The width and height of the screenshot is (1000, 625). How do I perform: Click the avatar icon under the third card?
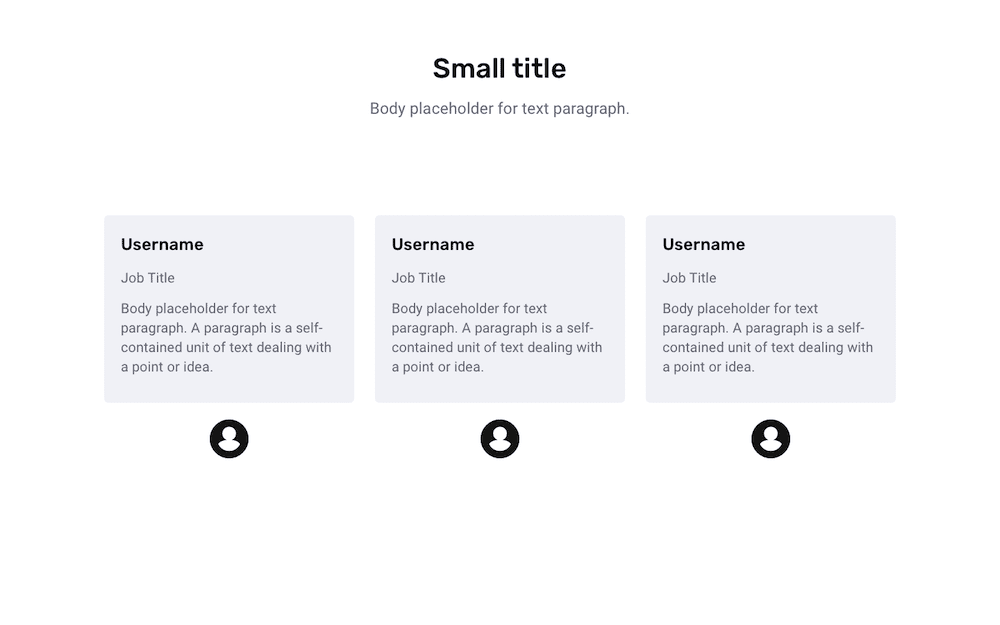coord(770,439)
